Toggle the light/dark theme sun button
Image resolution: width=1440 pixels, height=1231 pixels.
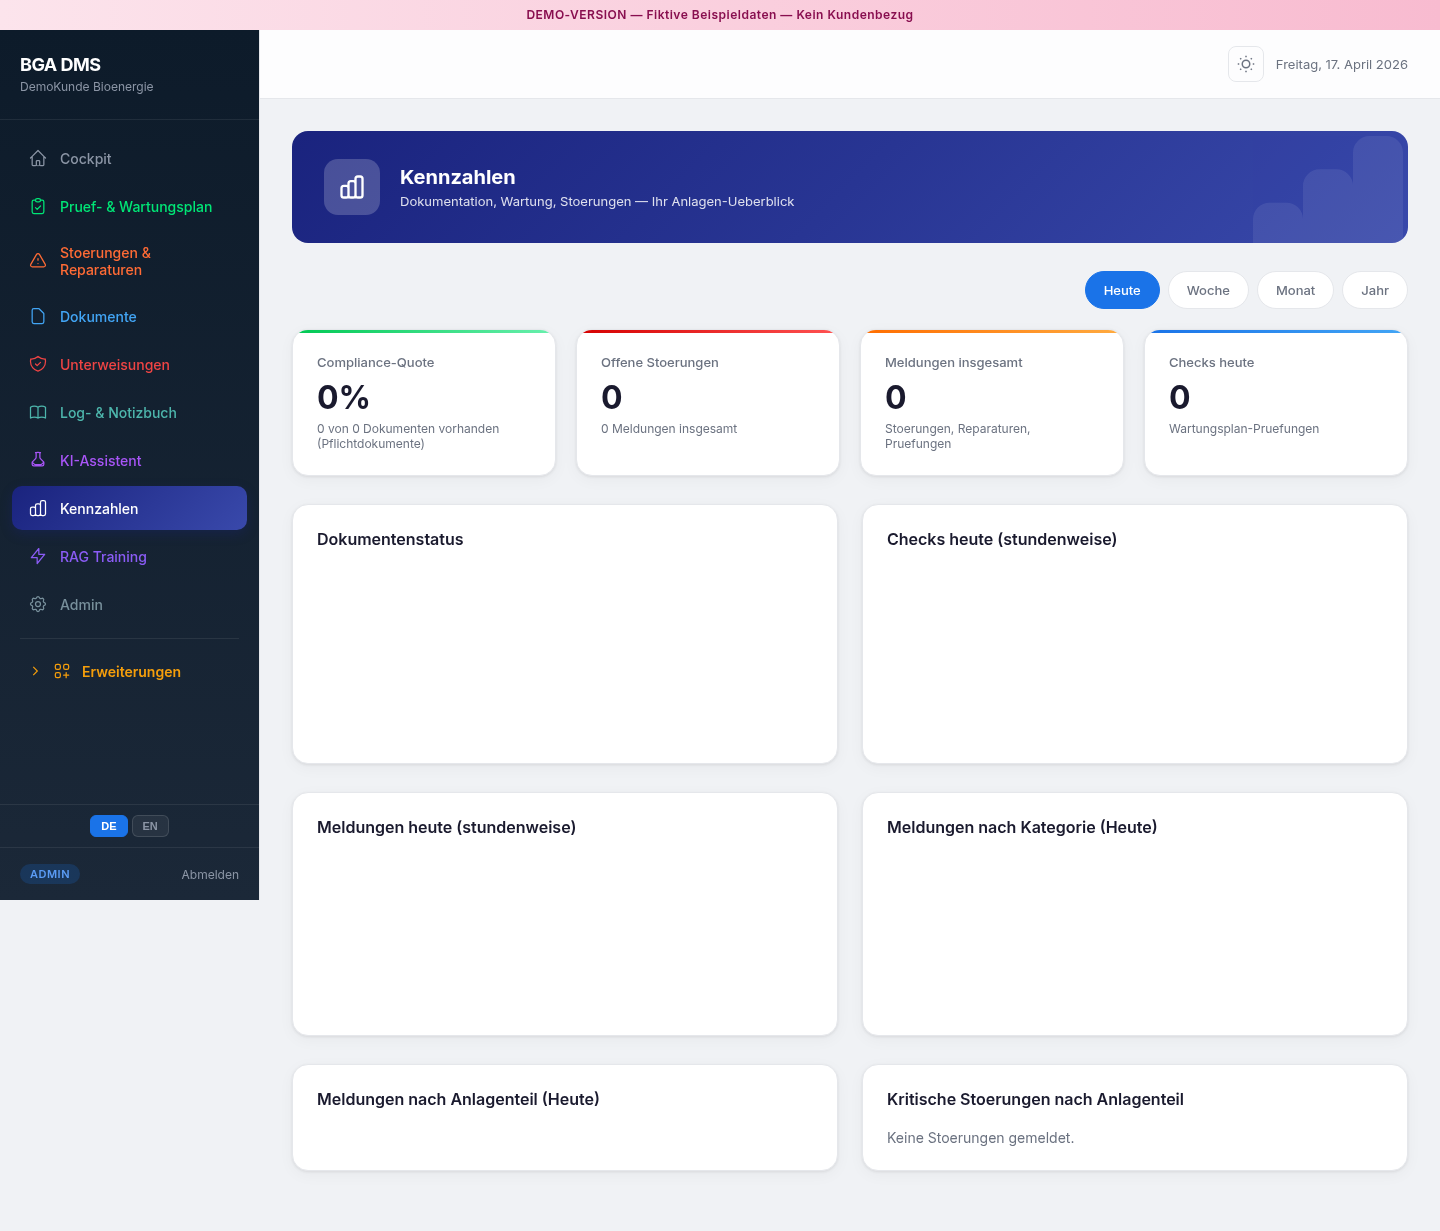tap(1245, 64)
